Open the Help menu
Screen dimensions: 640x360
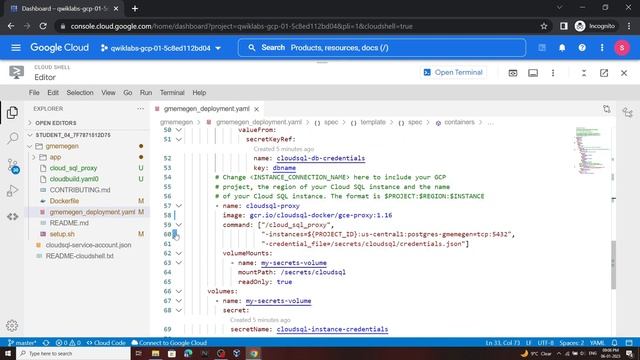pyautogui.click(x=199, y=93)
